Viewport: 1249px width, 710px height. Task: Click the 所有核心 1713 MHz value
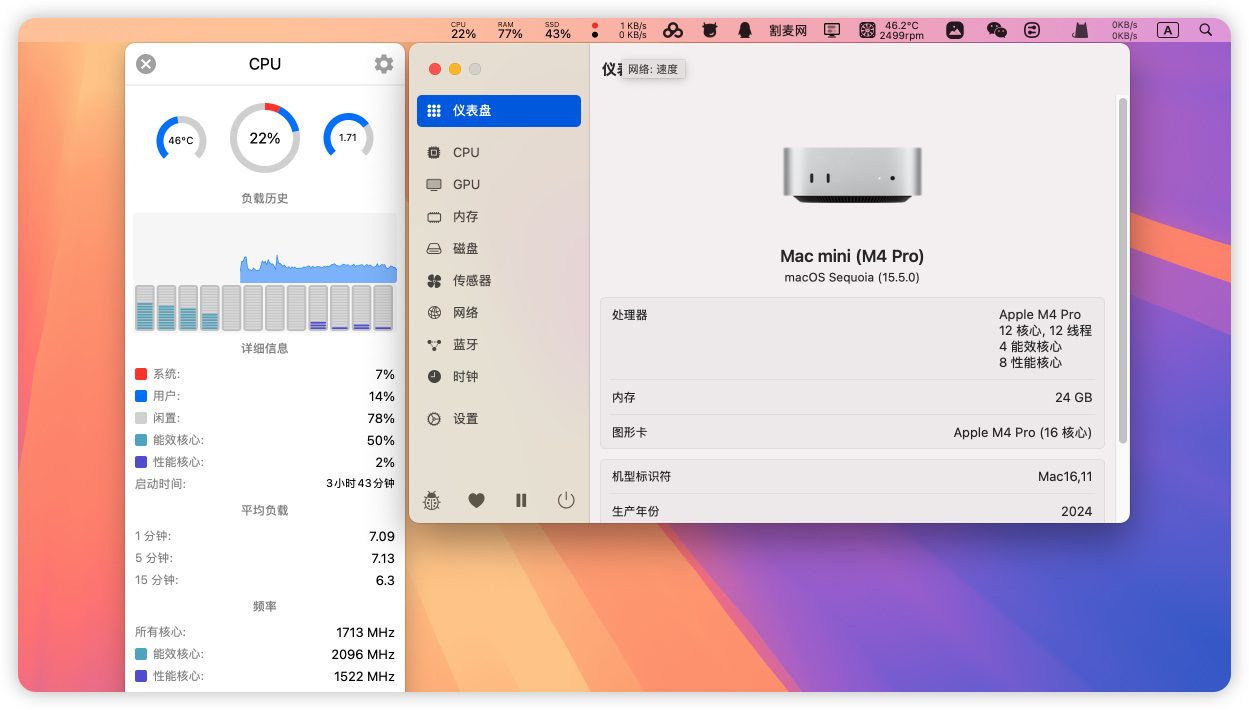point(365,633)
